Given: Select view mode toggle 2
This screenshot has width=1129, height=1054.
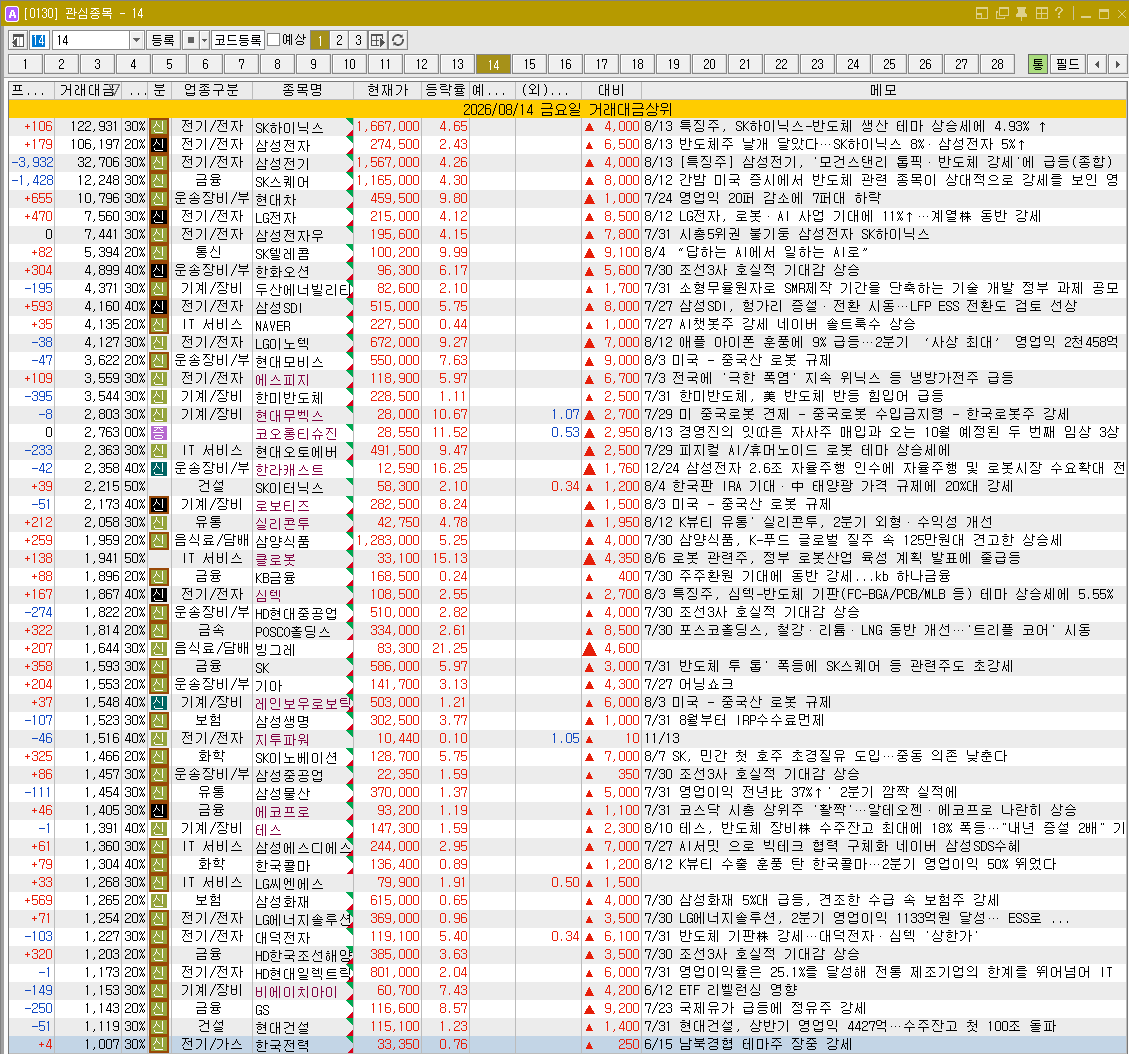Looking at the screenshot, I should pos(339,40).
